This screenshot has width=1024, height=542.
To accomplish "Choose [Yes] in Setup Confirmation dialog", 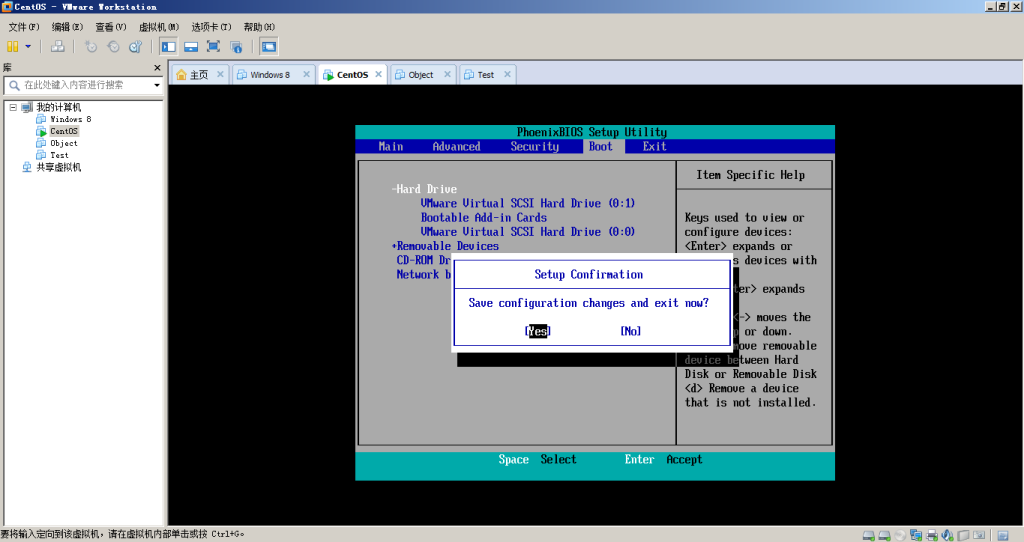I will tap(537, 331).
